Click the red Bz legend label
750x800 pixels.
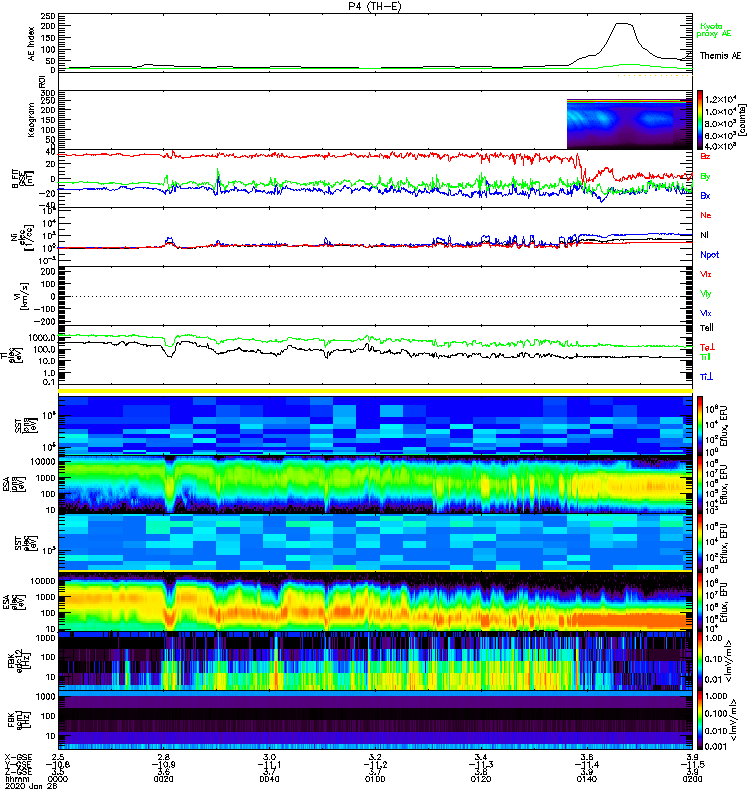[705, 157]
